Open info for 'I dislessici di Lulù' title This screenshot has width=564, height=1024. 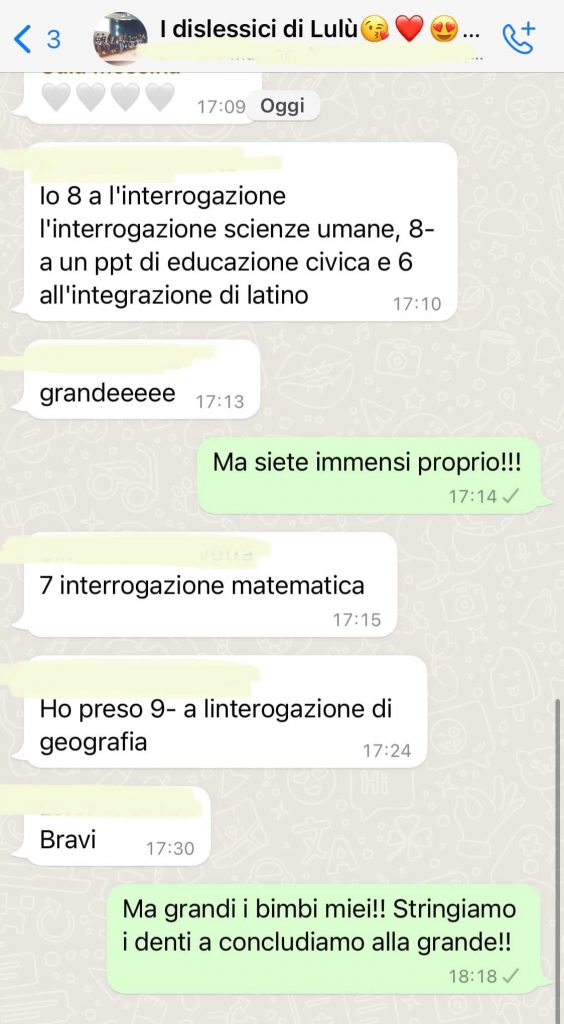tap(258, 30)
